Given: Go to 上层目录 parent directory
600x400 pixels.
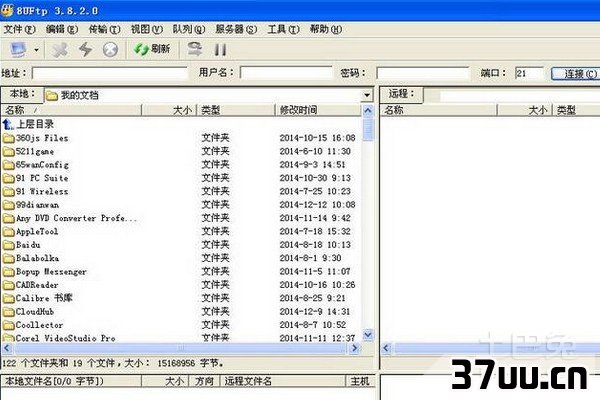Looking at the screenshot, I should coord(28,124).
